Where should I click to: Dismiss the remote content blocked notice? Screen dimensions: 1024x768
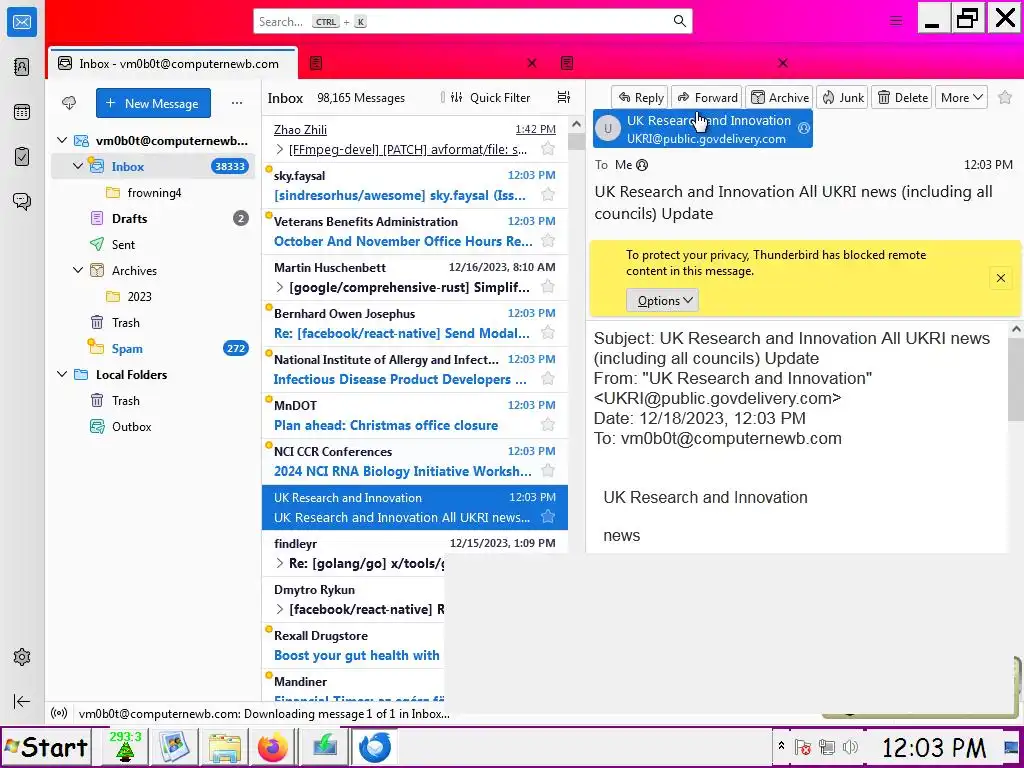click(x=1000, y=278)
